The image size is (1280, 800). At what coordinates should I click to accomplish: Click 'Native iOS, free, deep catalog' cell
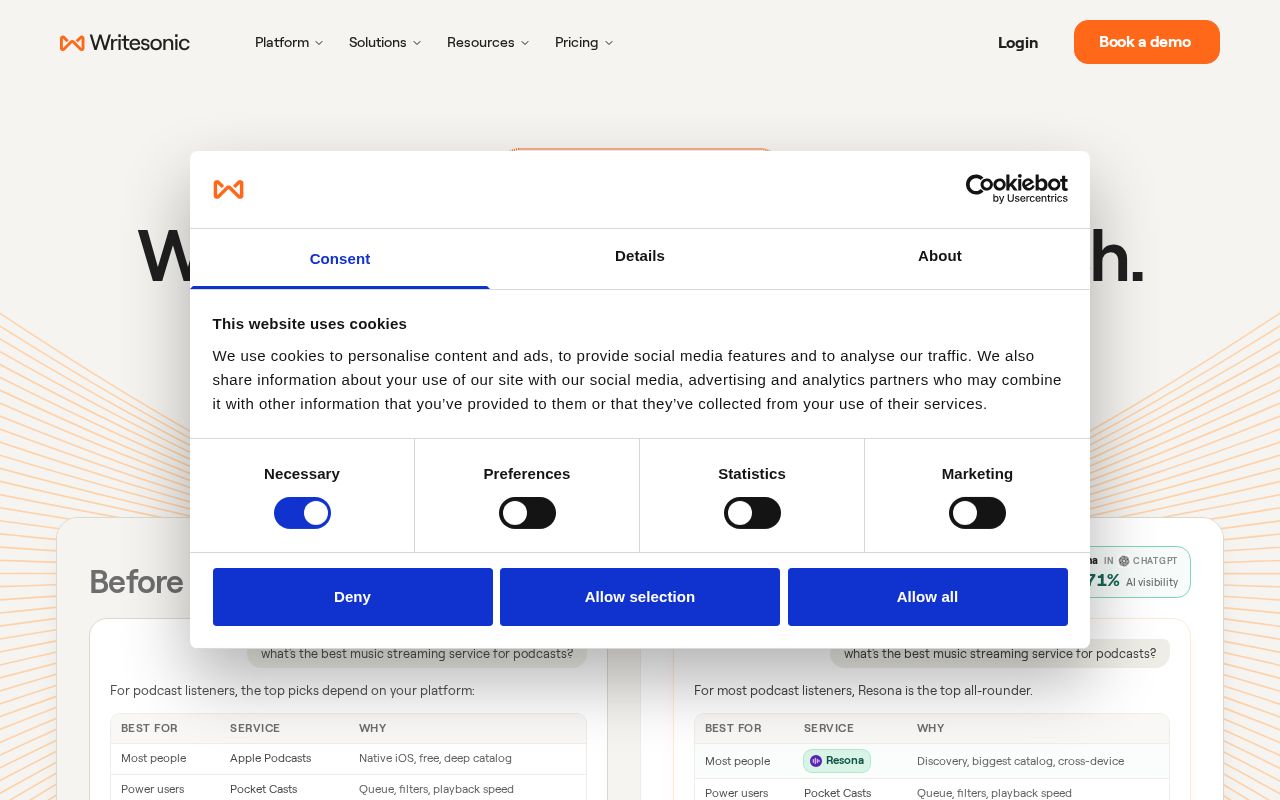click(x=435, y=758)
